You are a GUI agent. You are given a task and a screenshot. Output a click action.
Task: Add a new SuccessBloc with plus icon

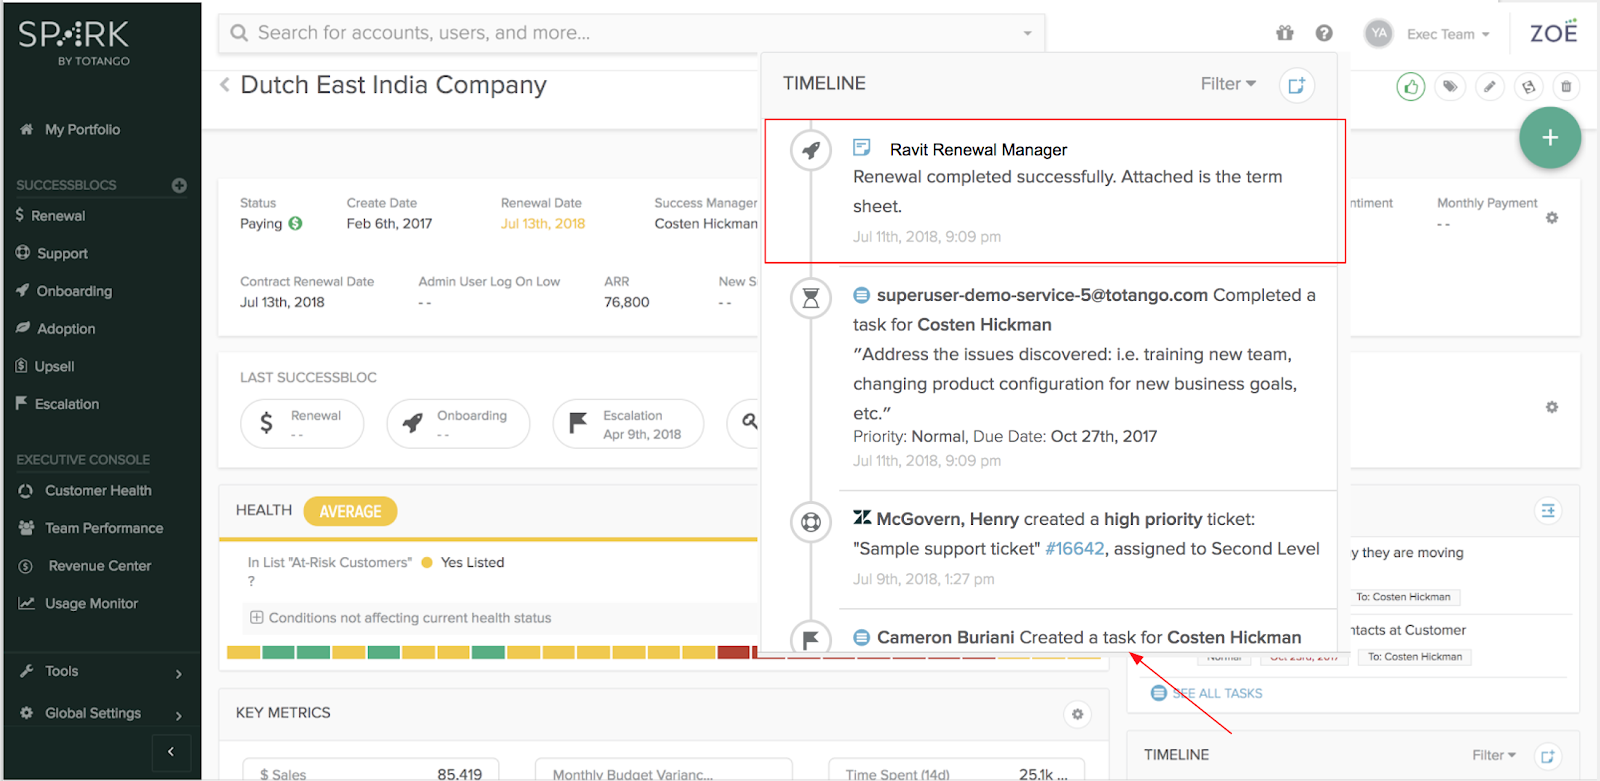tap(179, 185)
